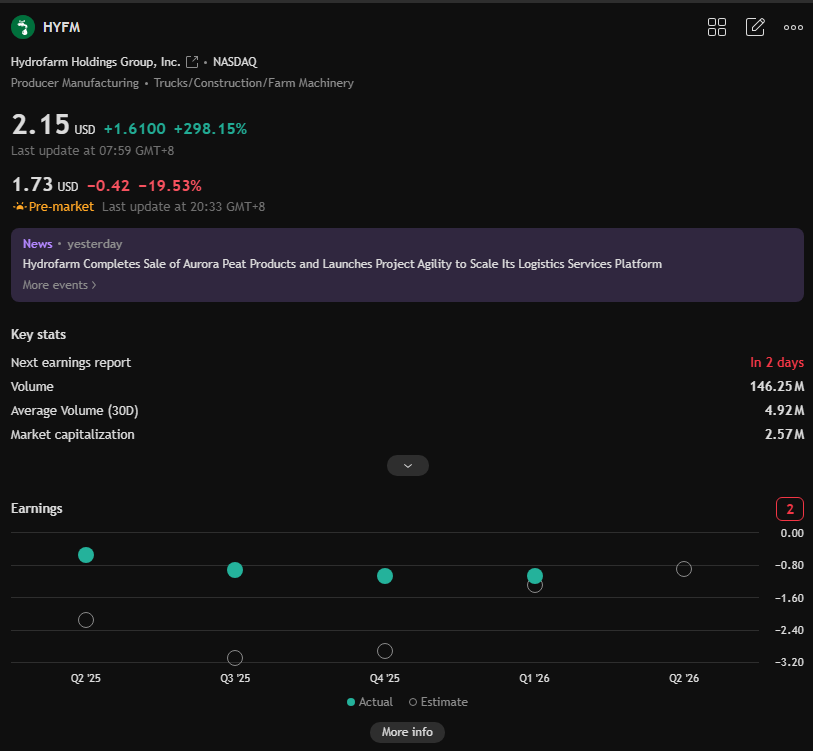Open the three-dots more options menu
This screenshot has height=751, width=813.
(793, 27)
